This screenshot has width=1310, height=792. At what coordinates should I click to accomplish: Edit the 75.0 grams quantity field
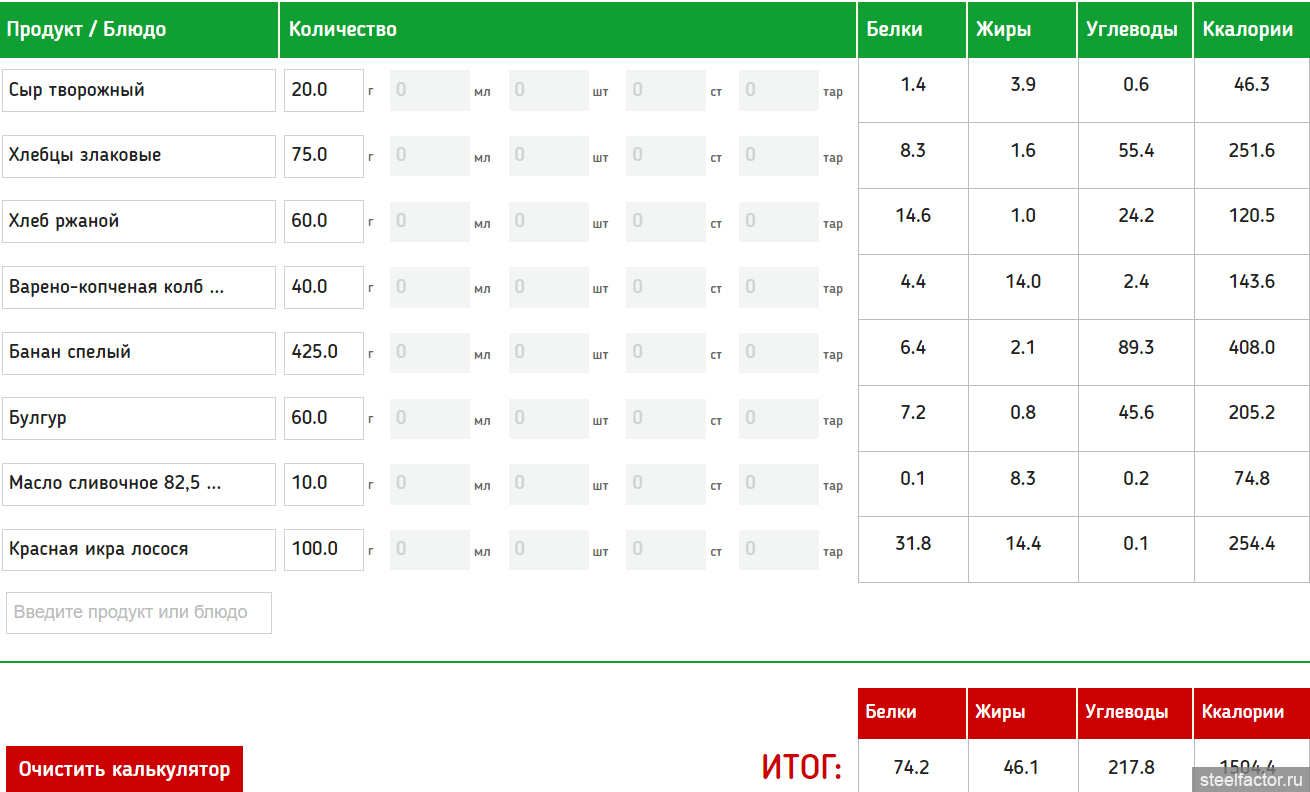(x=323, y=156)
